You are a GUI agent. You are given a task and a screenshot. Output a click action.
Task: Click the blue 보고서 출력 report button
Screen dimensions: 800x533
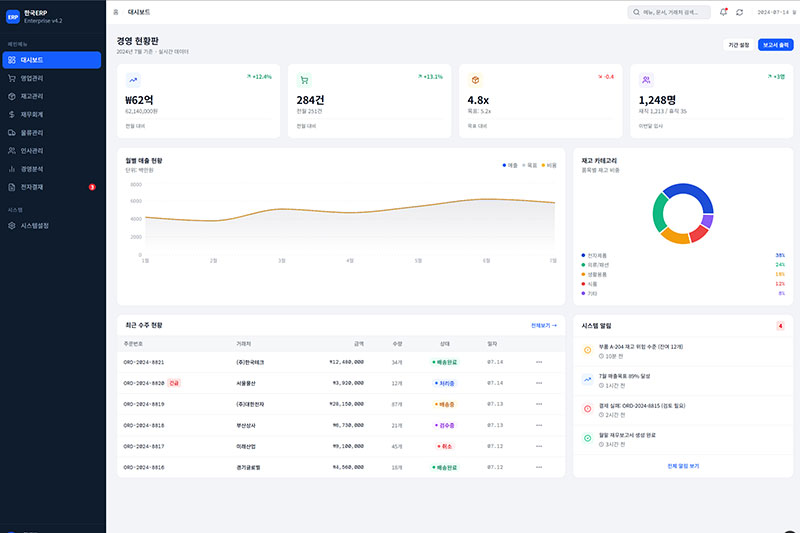click(x=776, y=45)
